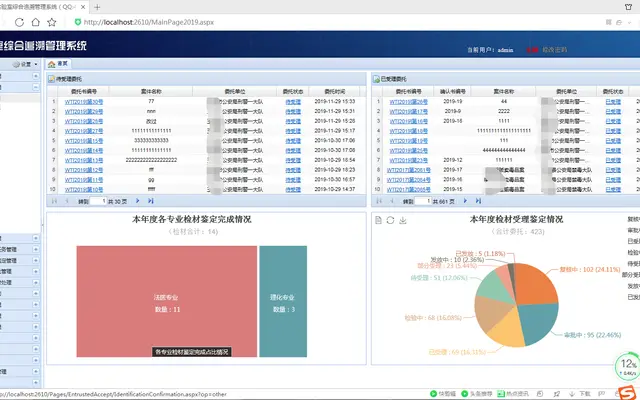Switch to the 首页 tab
640x400 pixels.
(x=58, y=64)
